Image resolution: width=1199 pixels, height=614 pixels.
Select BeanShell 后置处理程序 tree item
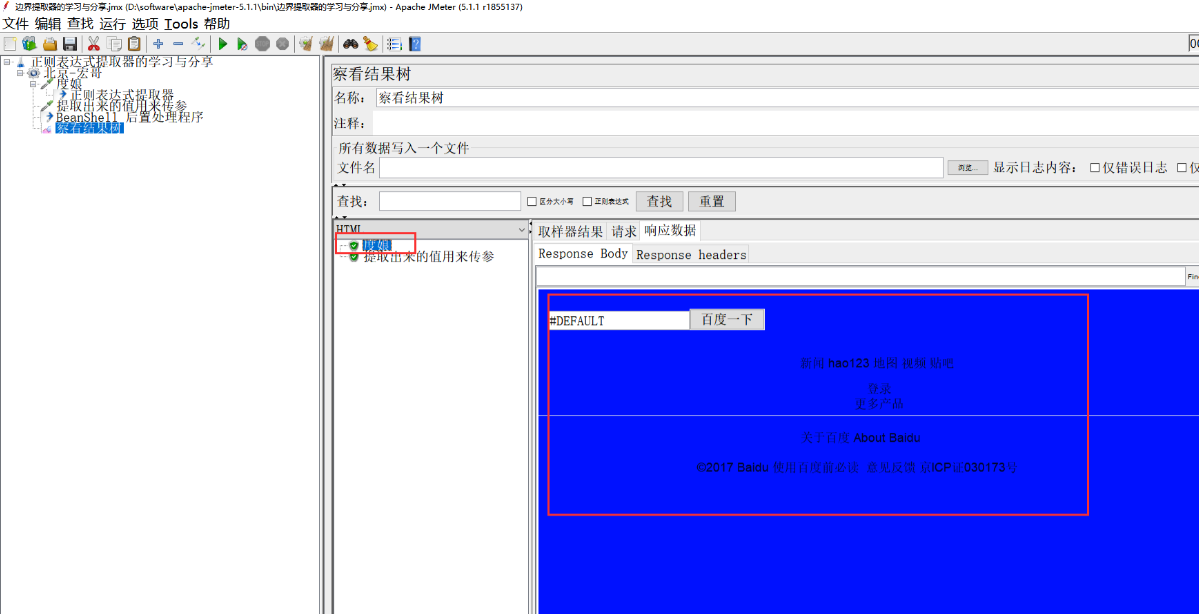tap(130, 117)
